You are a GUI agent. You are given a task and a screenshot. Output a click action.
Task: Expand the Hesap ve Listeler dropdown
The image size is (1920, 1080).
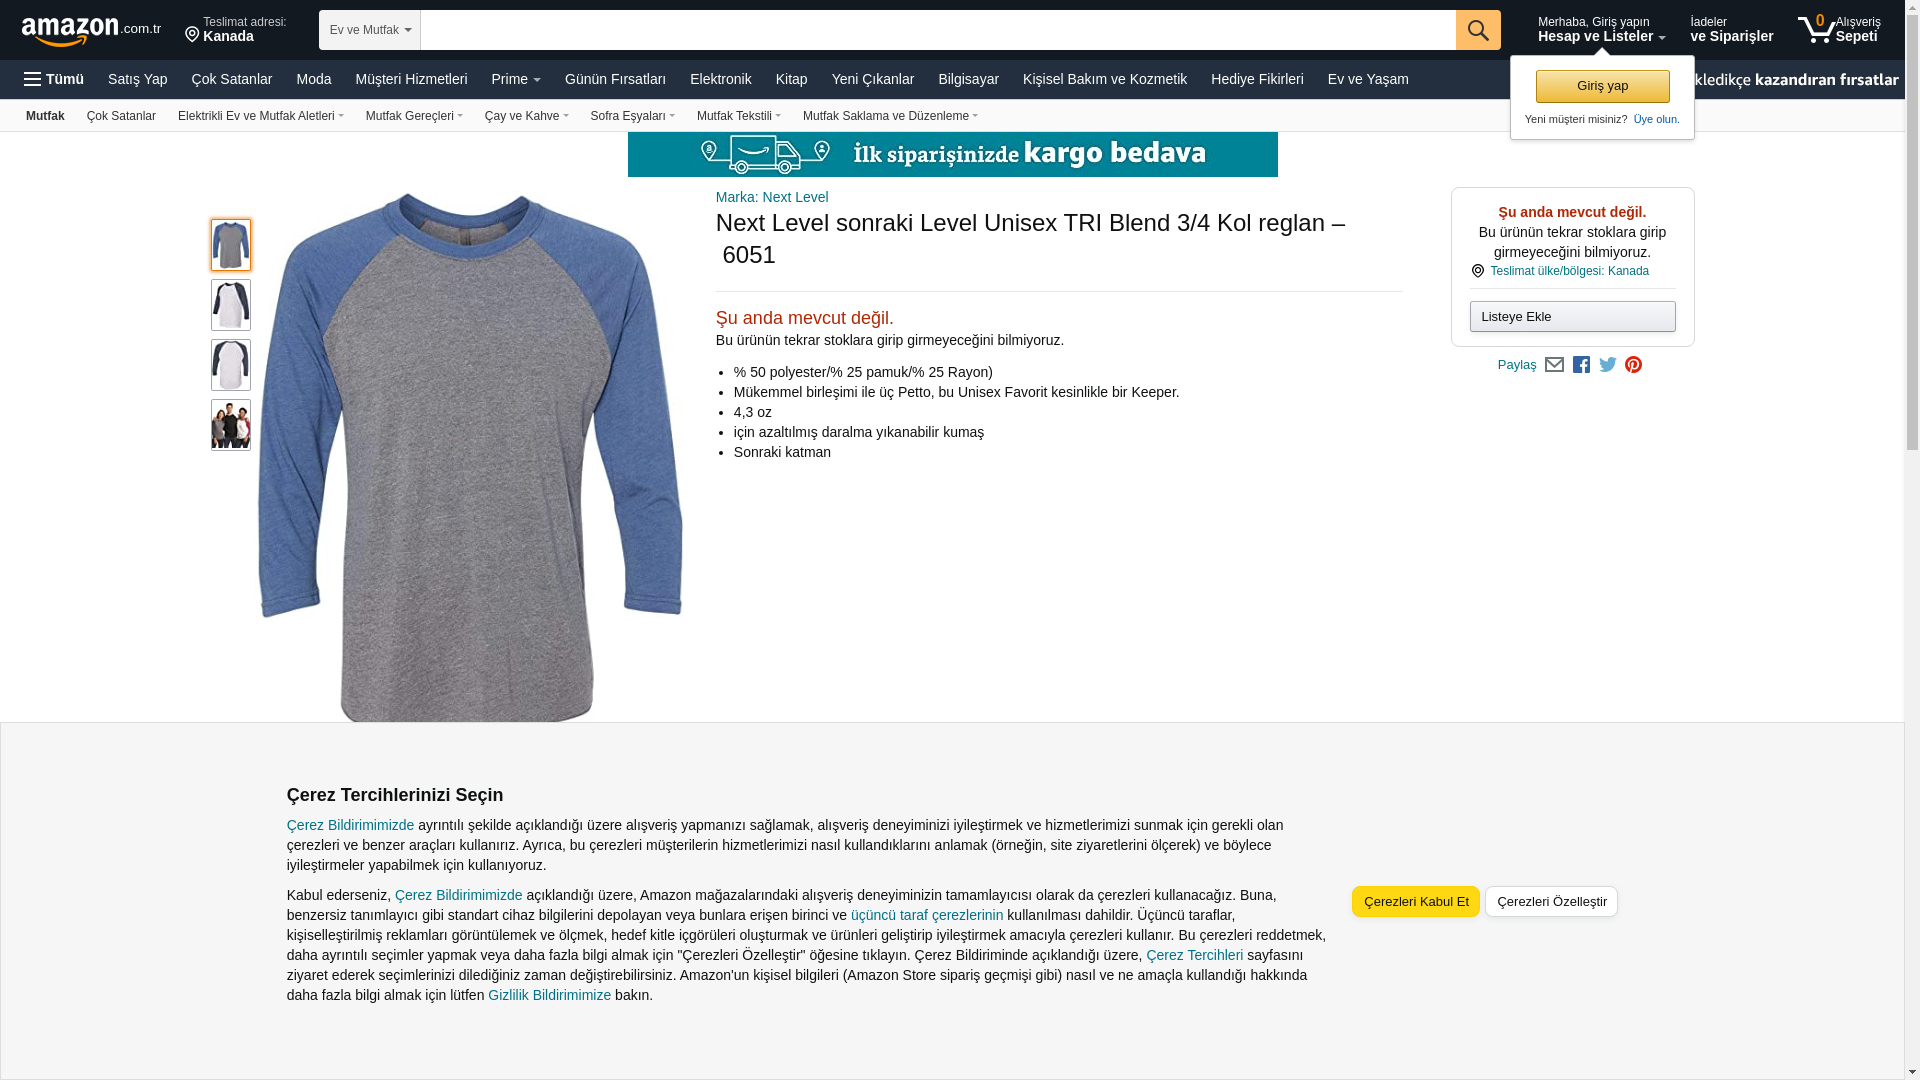point(1601,29)
